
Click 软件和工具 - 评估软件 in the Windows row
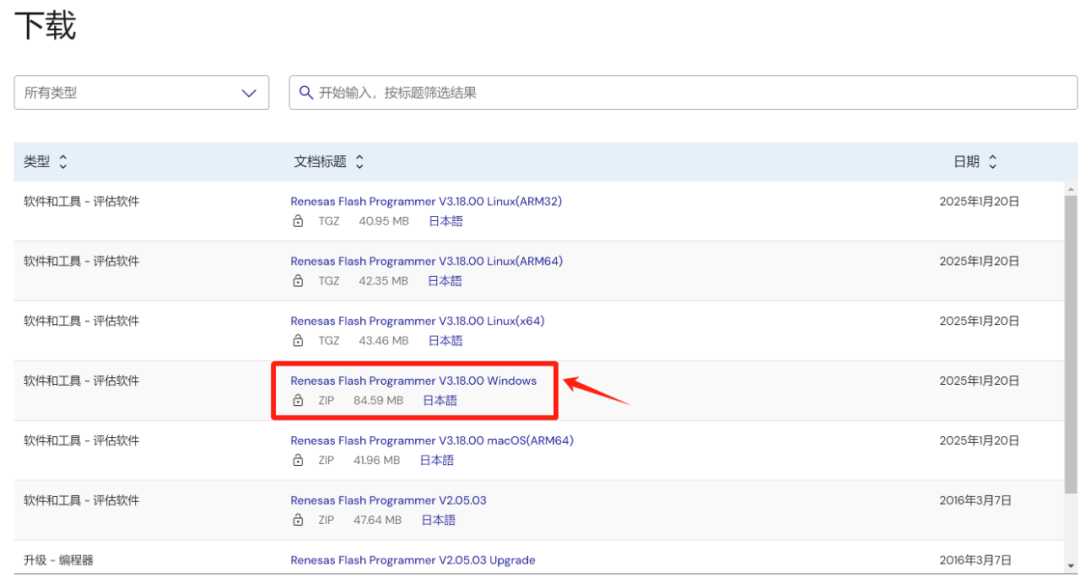coord(81,381)
